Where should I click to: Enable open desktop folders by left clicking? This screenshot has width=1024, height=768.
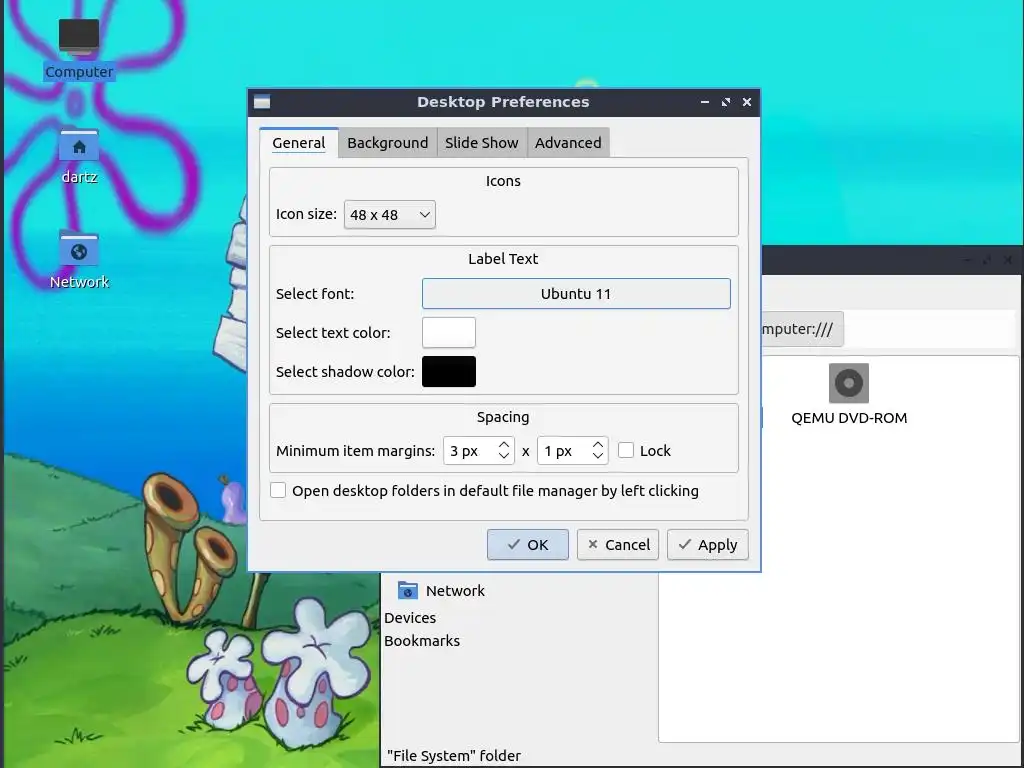[x=278, y=490]
